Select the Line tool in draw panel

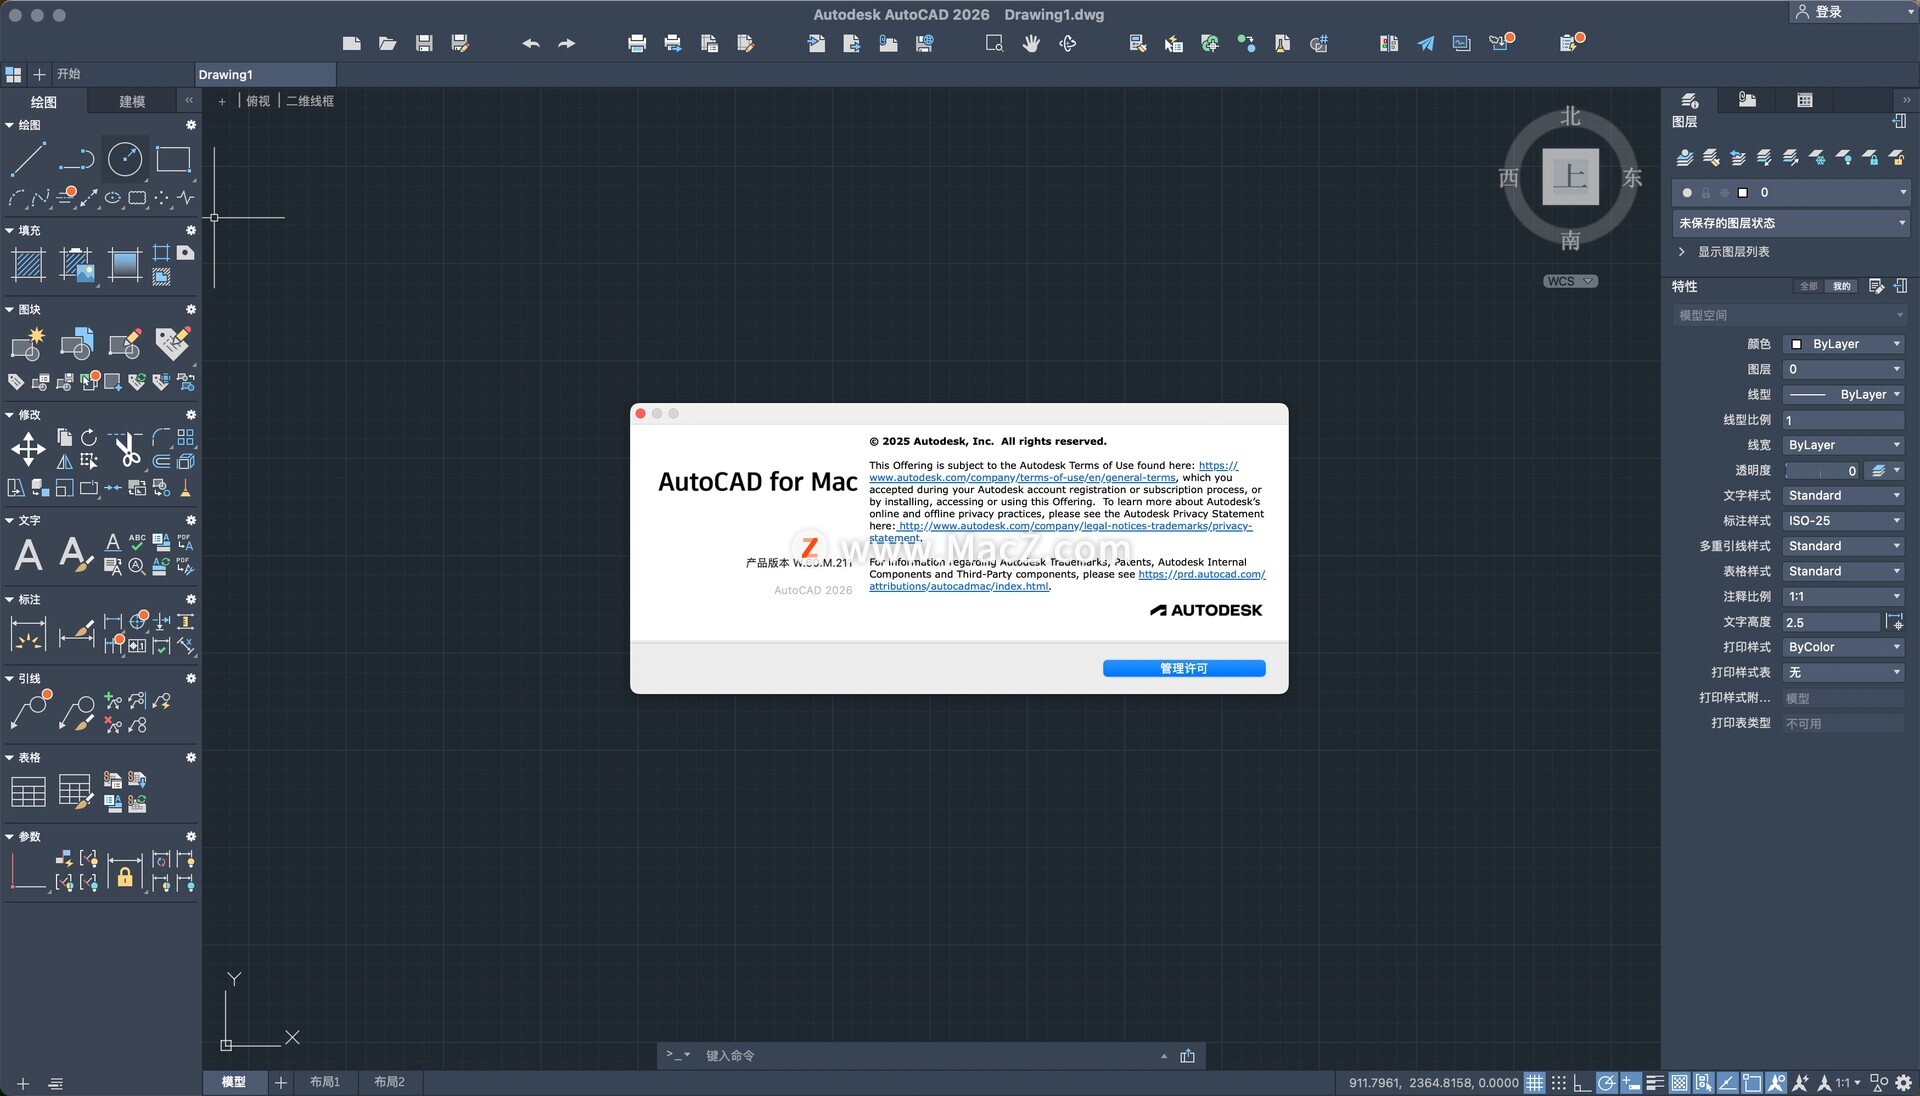tap(28, 159)
